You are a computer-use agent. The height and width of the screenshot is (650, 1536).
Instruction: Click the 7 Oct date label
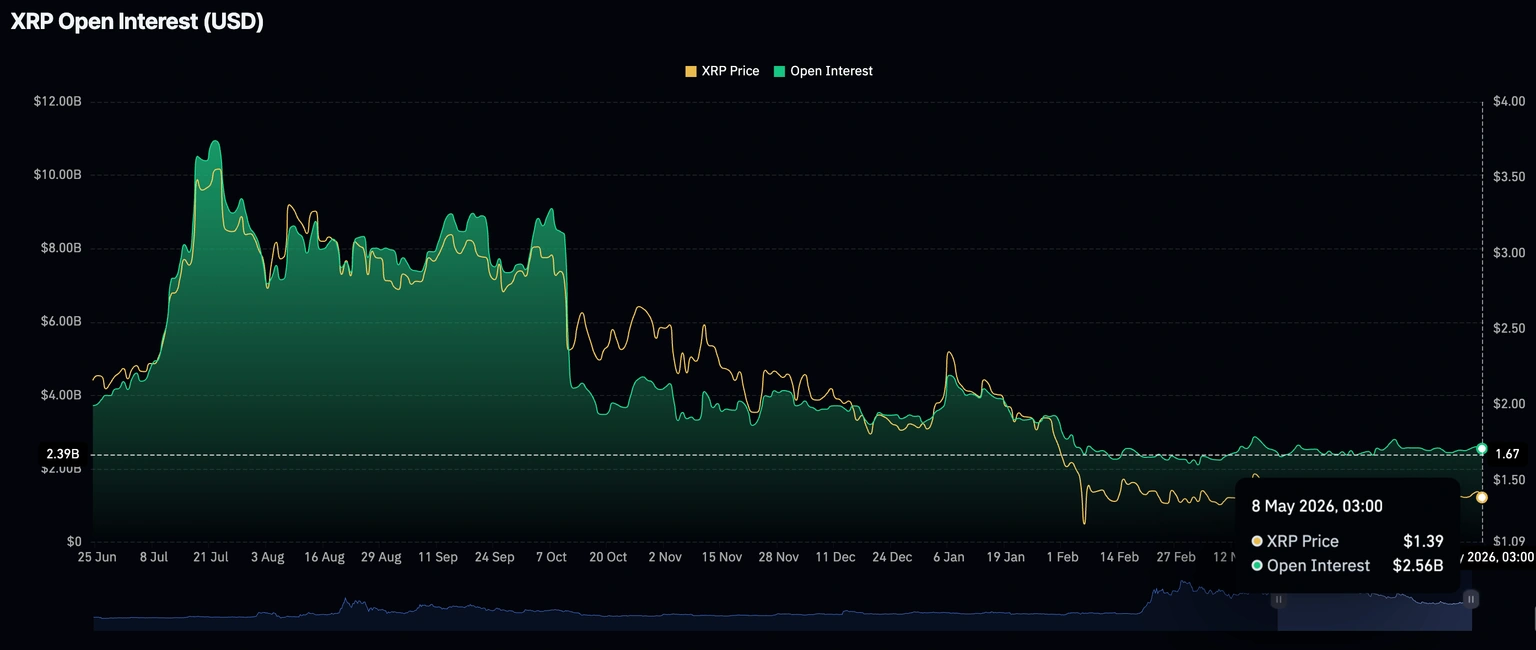coord(551,557)
